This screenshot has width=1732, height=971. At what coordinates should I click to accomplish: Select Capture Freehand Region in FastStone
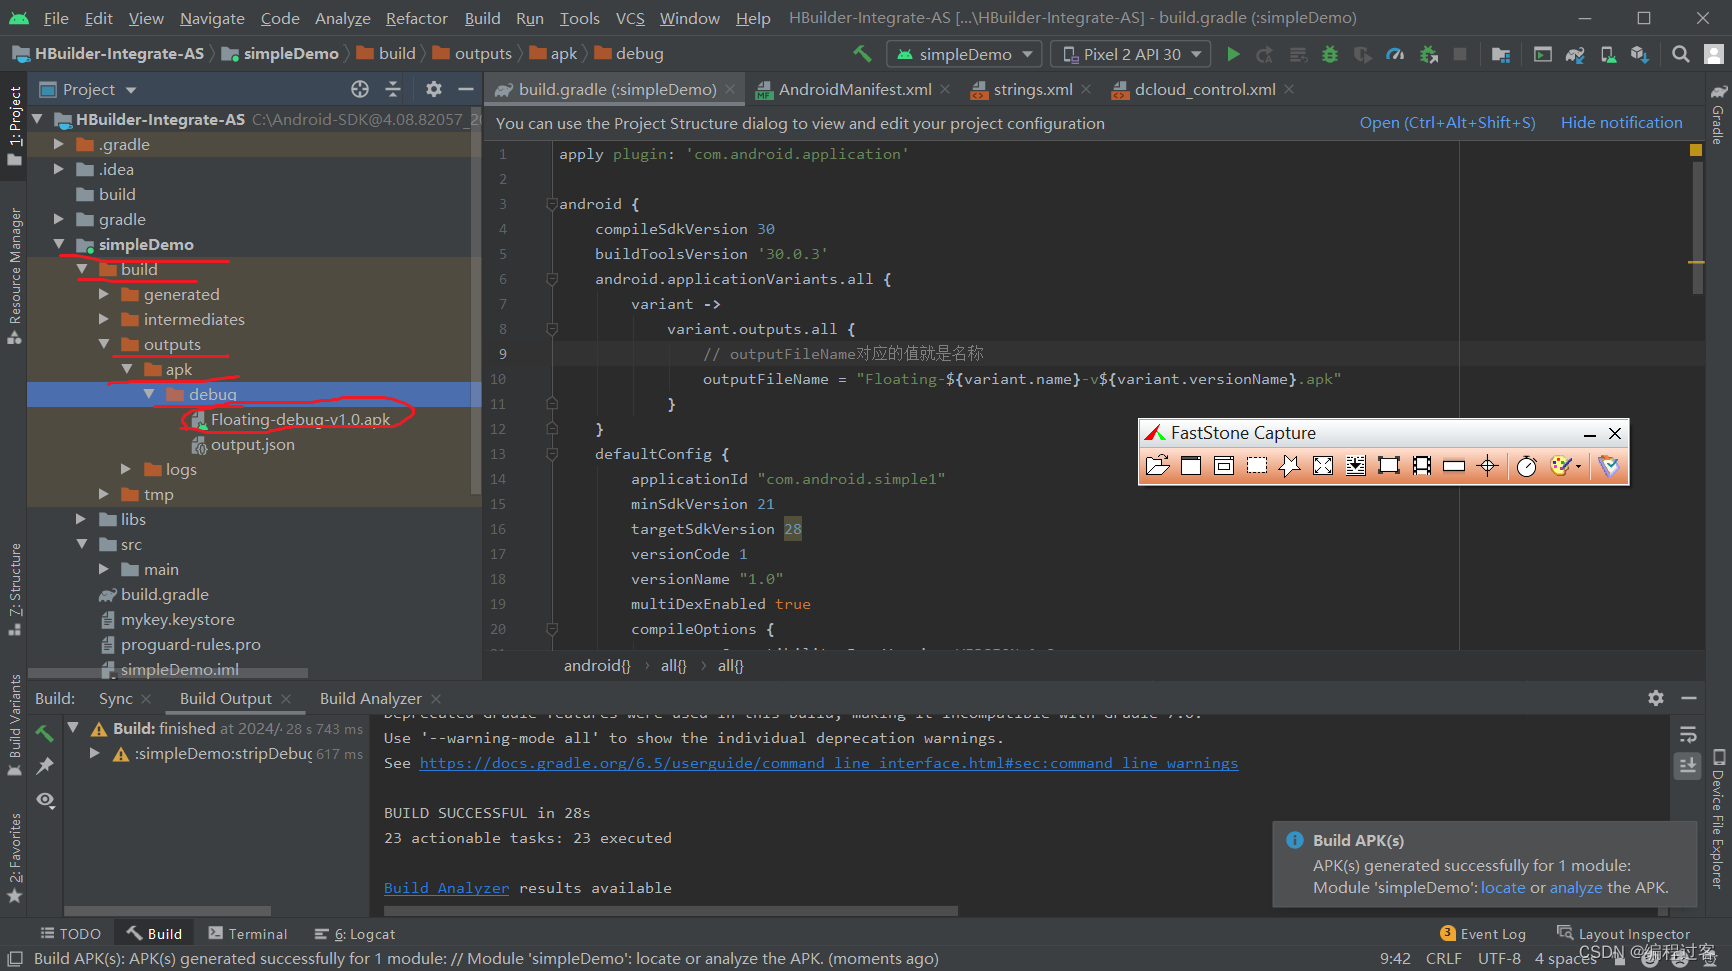[1290, 465]
